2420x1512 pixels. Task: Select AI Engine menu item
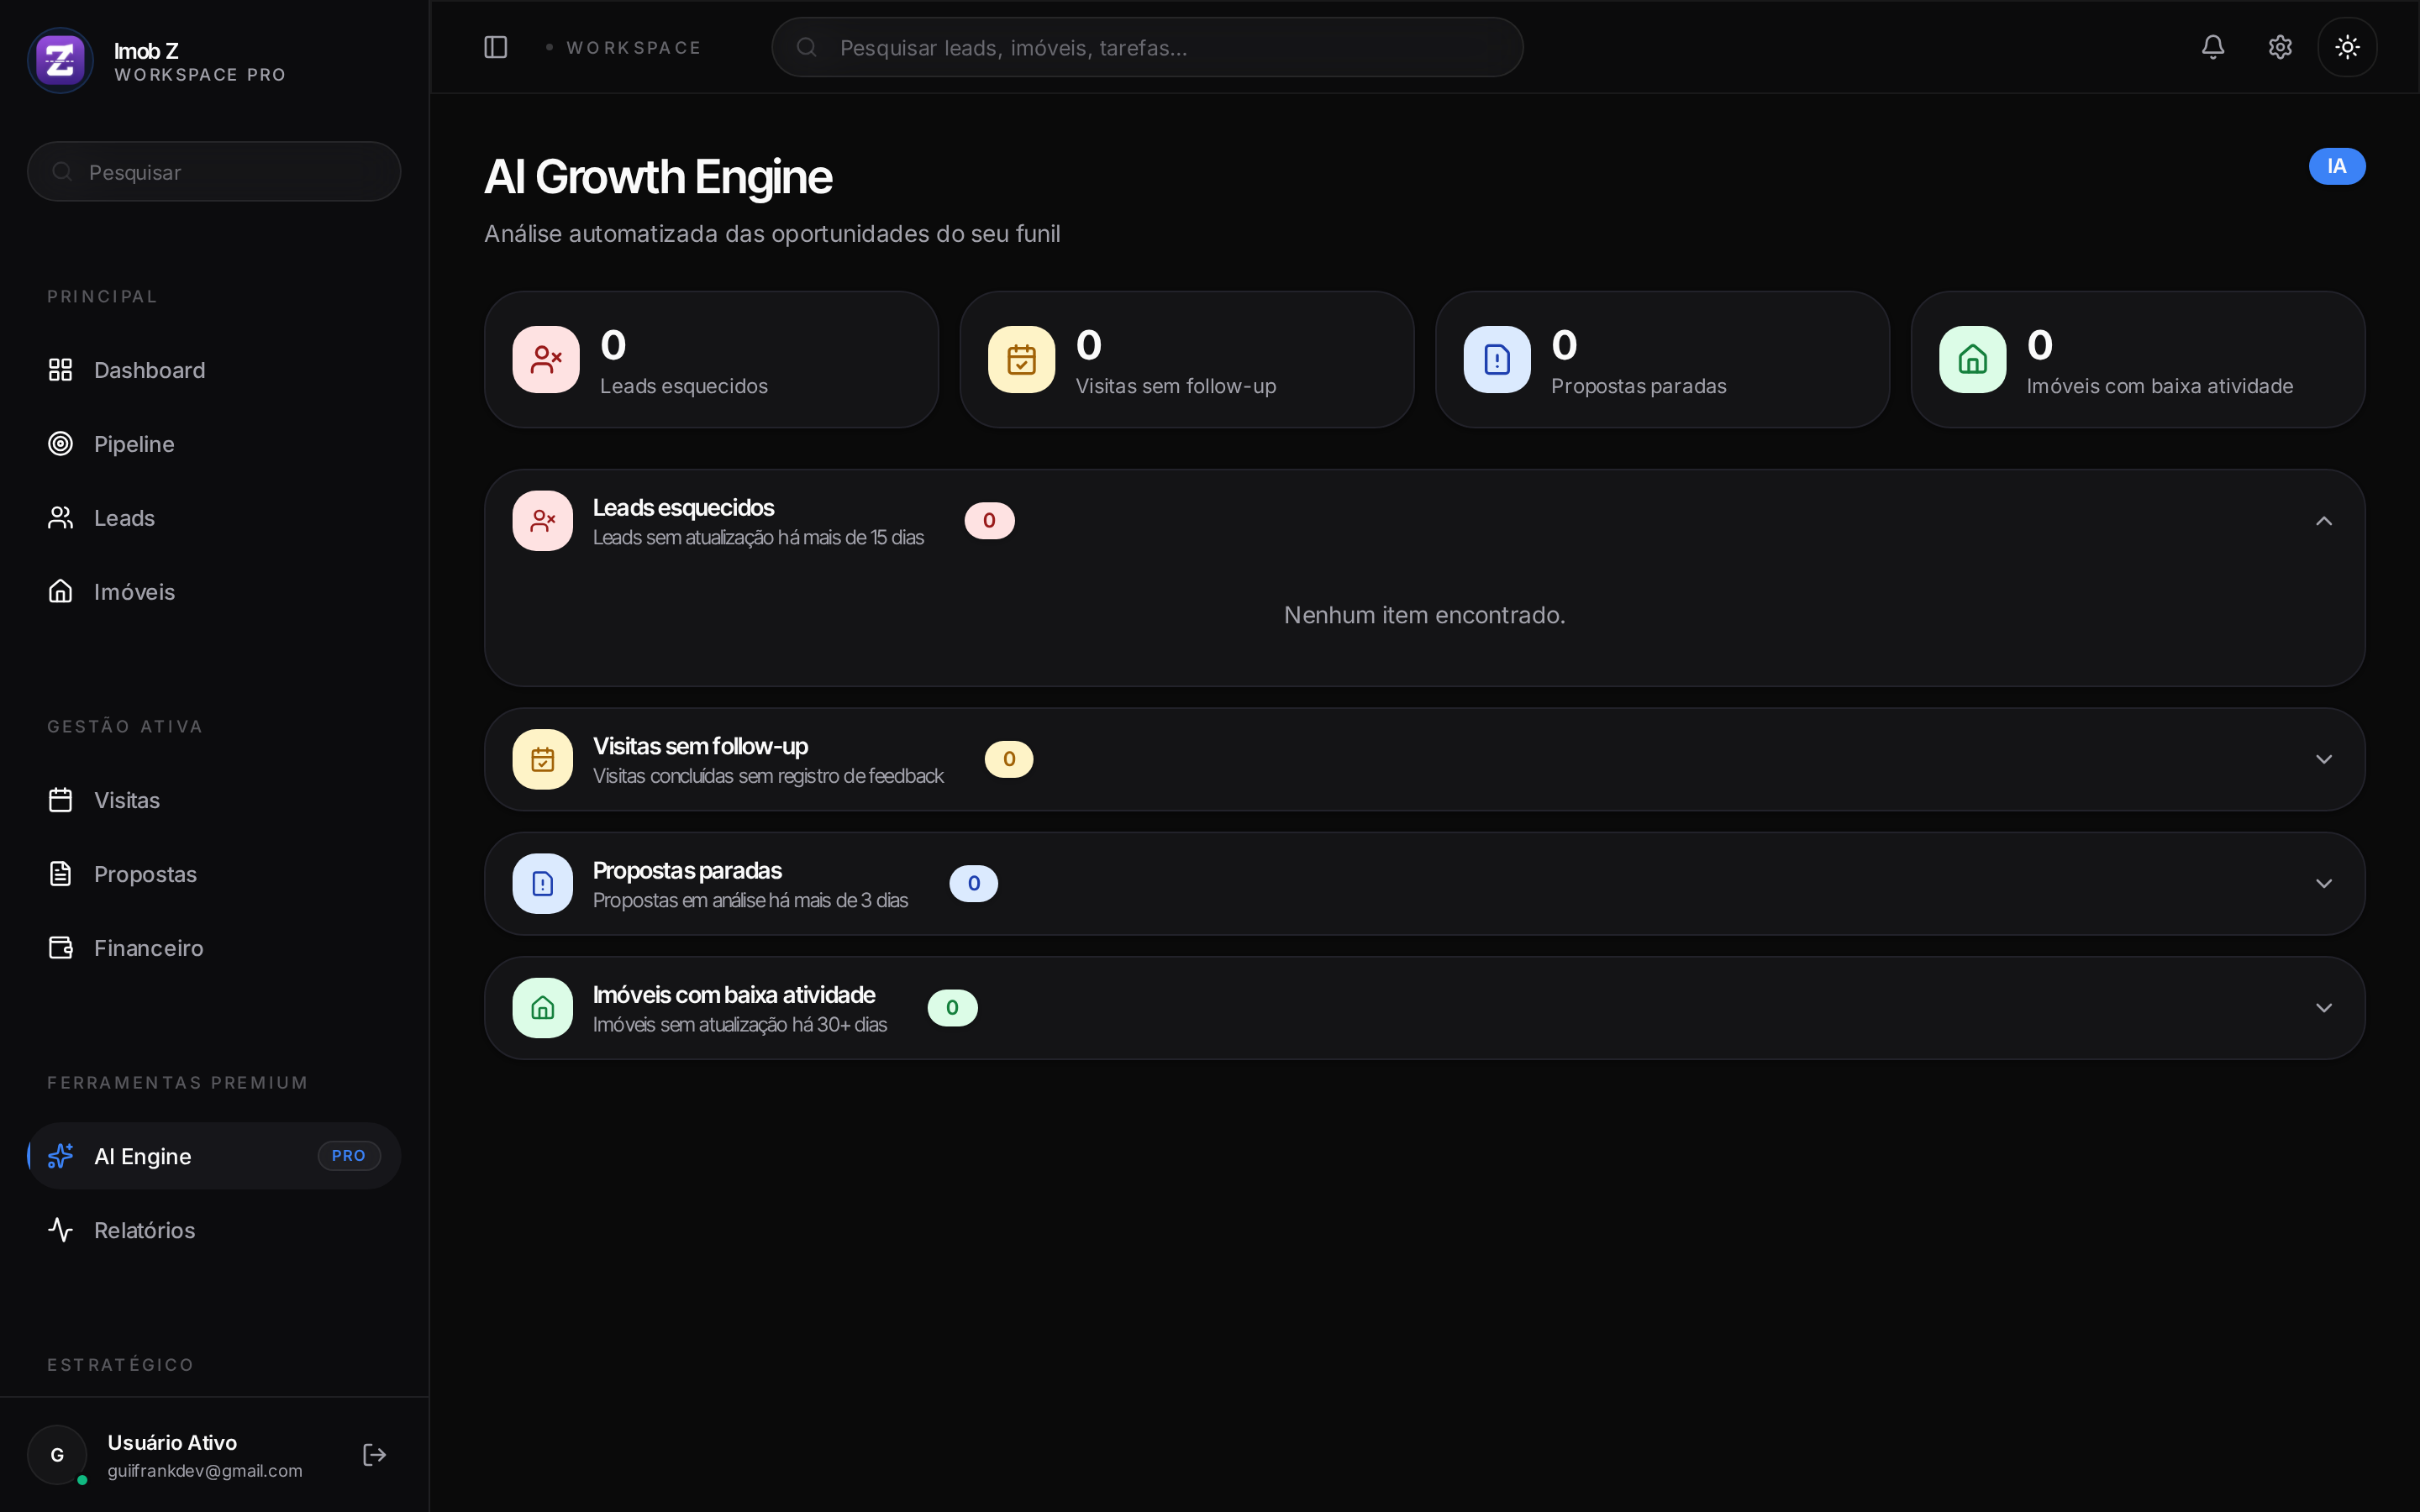tap(214, 1156)
